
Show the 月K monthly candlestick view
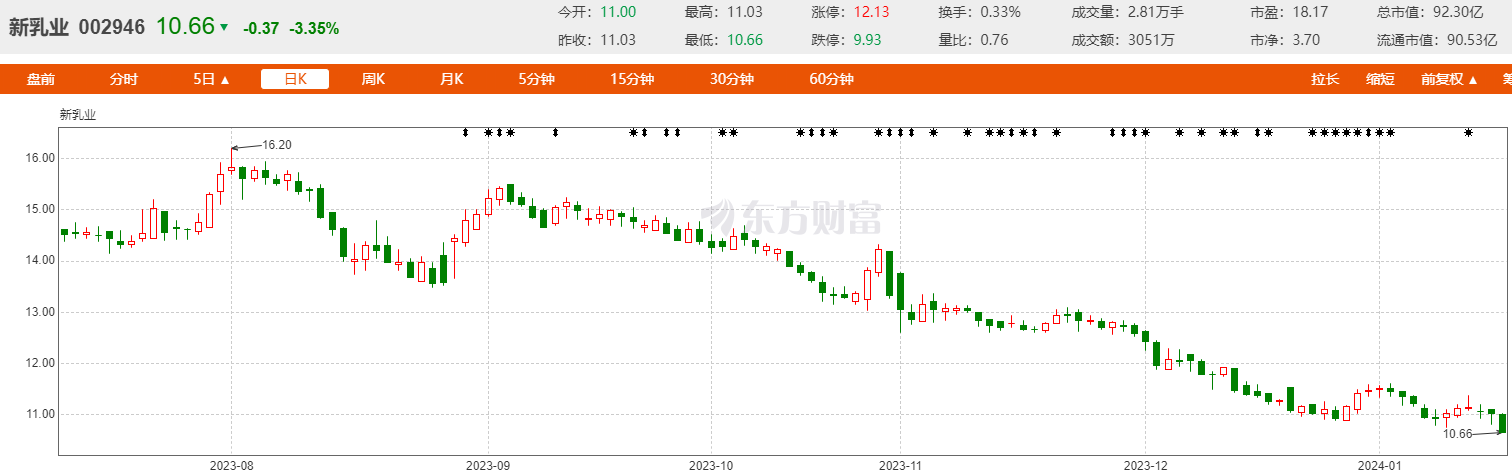coord(452,80)
